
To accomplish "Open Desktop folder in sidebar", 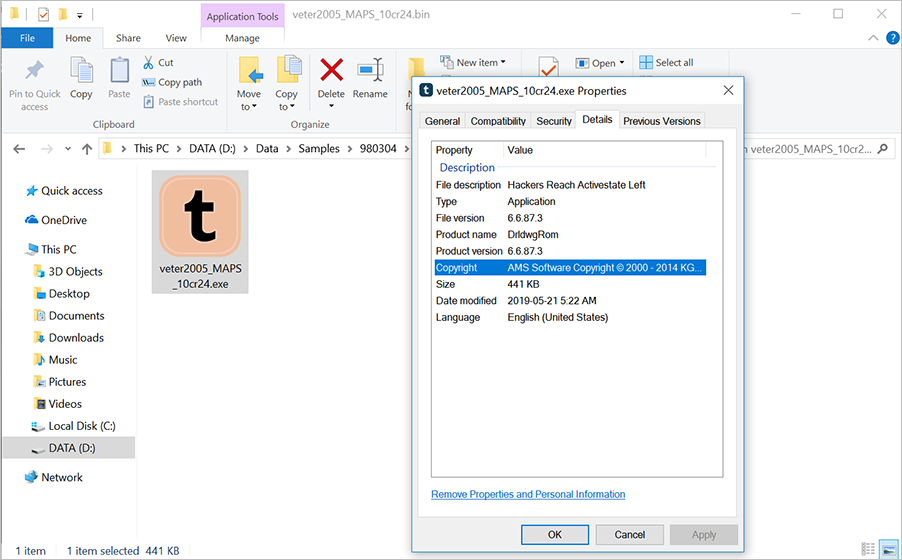I will (x=62, y=294).
